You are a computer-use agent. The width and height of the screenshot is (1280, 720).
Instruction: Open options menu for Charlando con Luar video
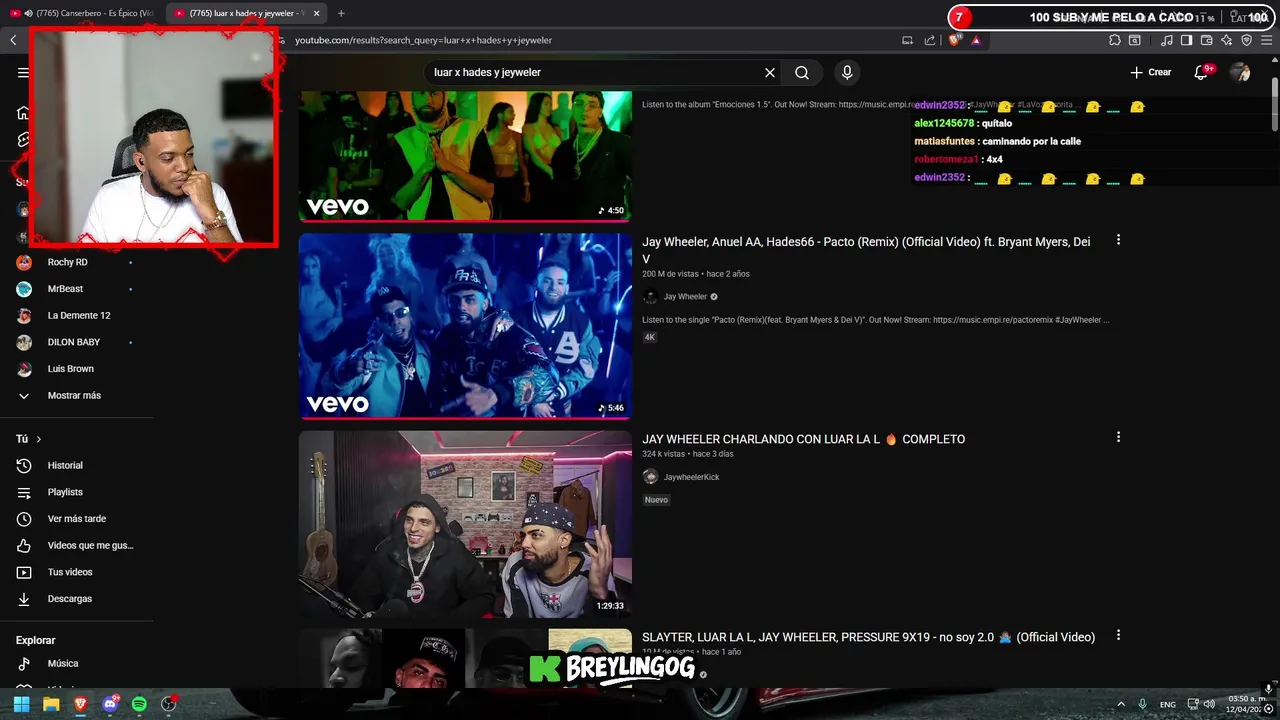(1118, 437)
